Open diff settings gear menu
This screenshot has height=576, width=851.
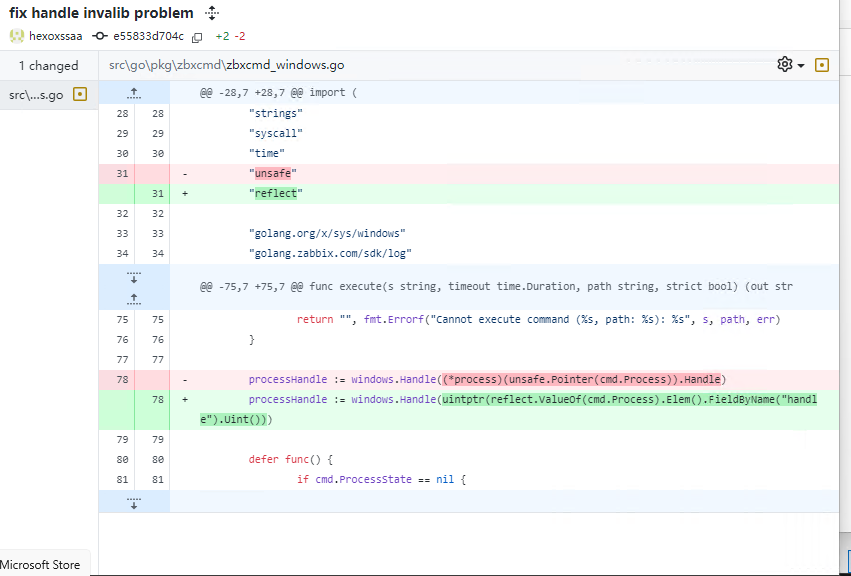(x=790, y=65)
